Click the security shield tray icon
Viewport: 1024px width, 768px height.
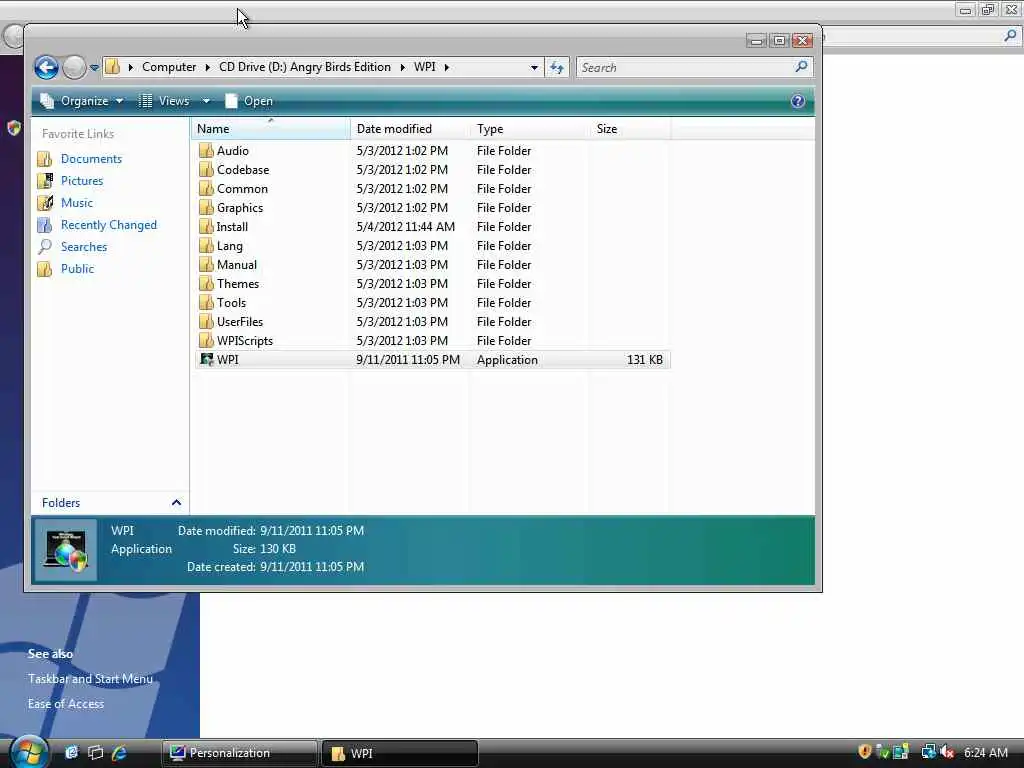pyautogui.click(x=865, y=752)
